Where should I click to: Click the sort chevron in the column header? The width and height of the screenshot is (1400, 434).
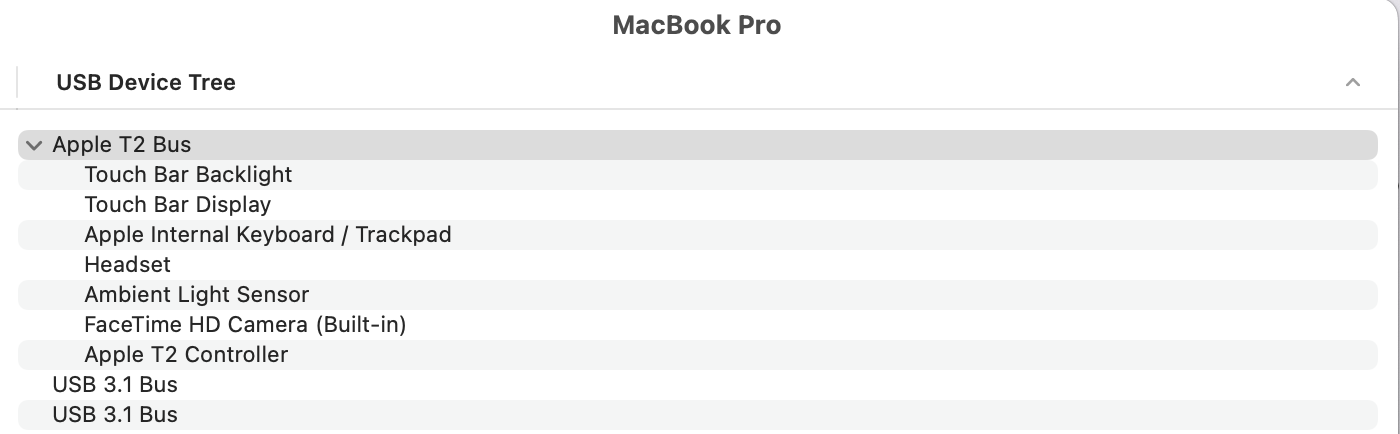click(1352, 83)
